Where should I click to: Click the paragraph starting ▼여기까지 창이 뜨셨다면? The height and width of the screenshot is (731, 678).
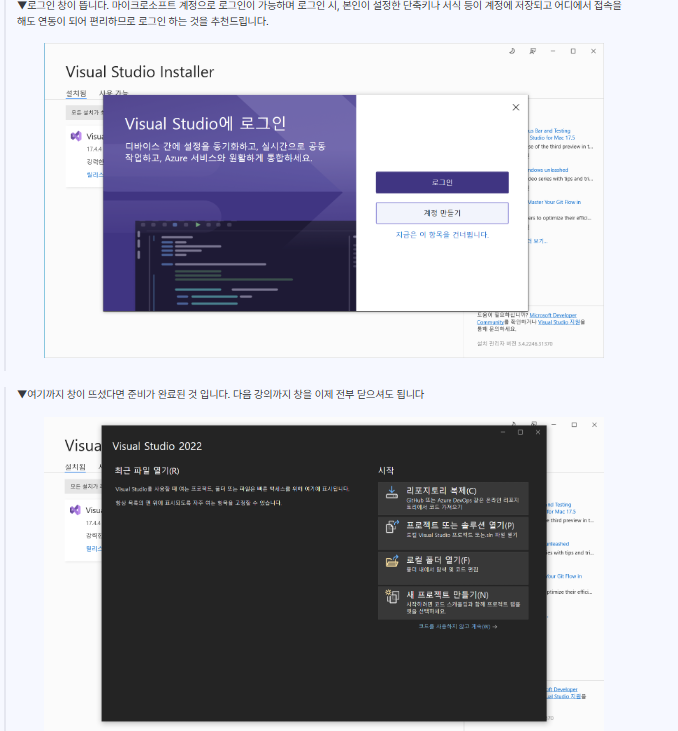click(x=221, y=394)
